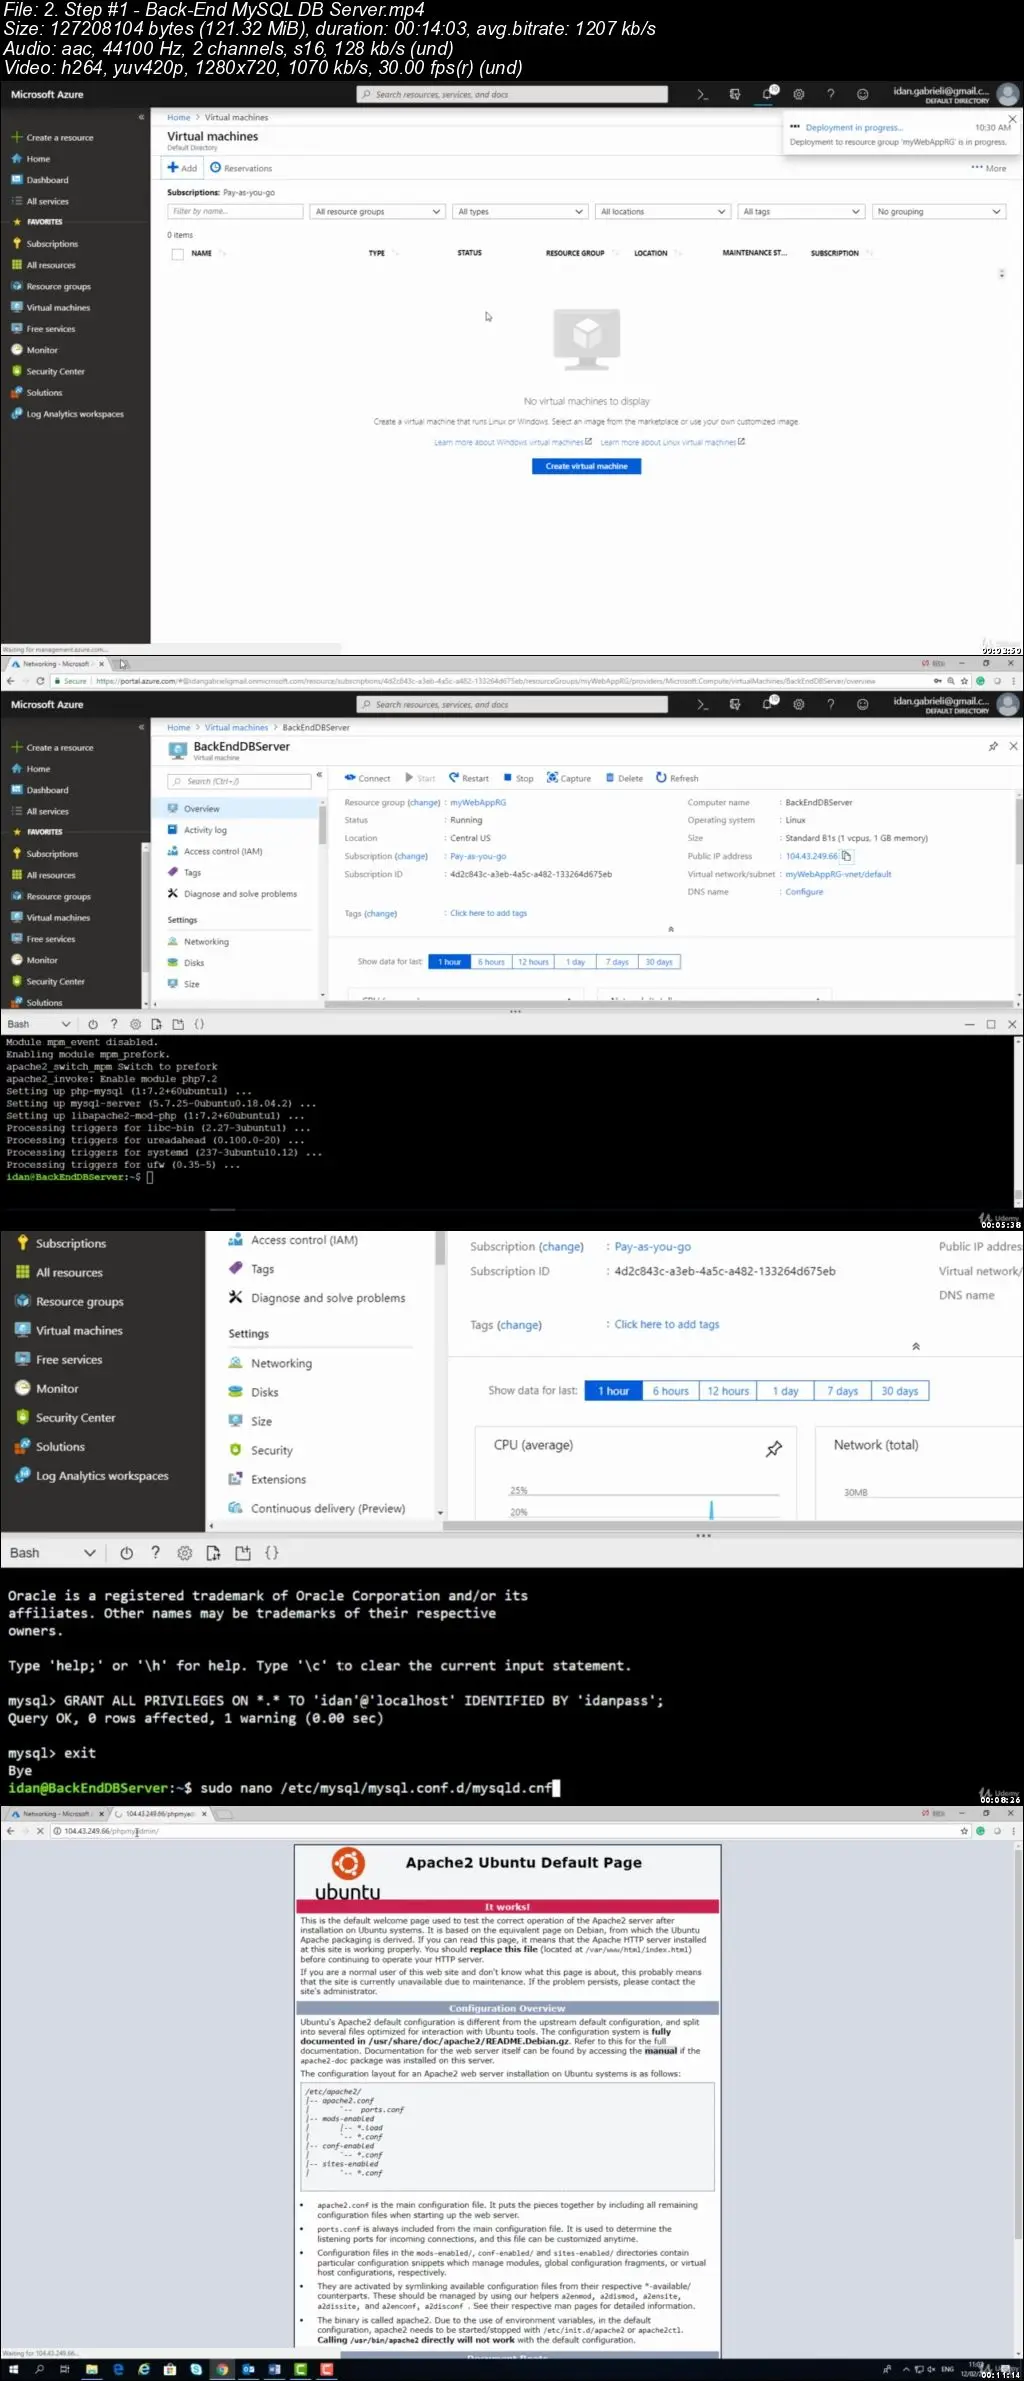Image resolution: width=1024 pixels, height=2381 pixels.
Task: Open Security in the zoomed Settings list
Action: 271,1450
